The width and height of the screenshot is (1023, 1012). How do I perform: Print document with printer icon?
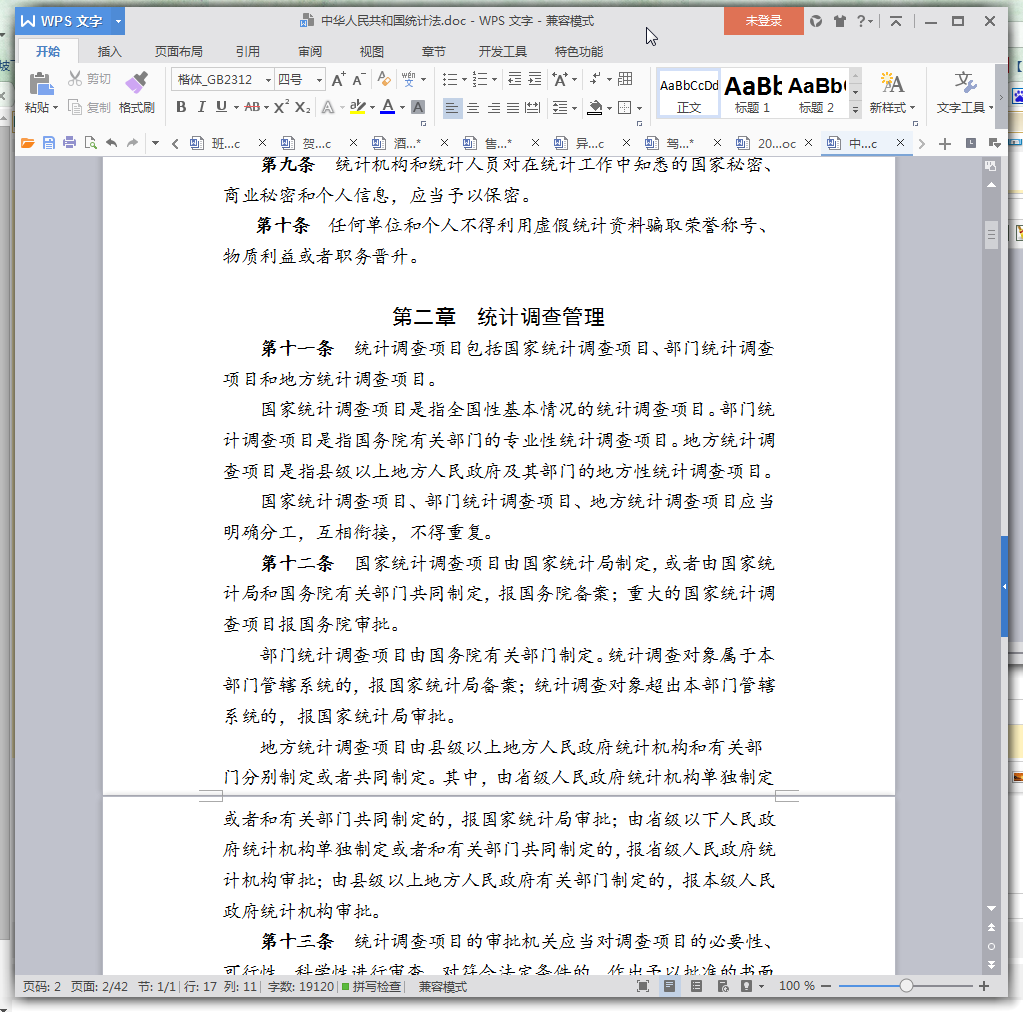click(x=69, y=143)
